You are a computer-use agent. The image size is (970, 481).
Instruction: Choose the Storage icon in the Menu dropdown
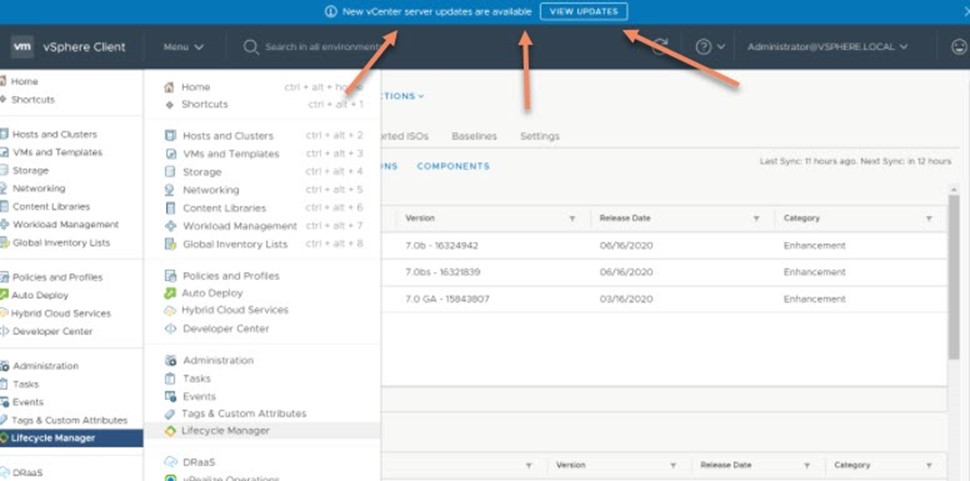click(x=170, y=172)
